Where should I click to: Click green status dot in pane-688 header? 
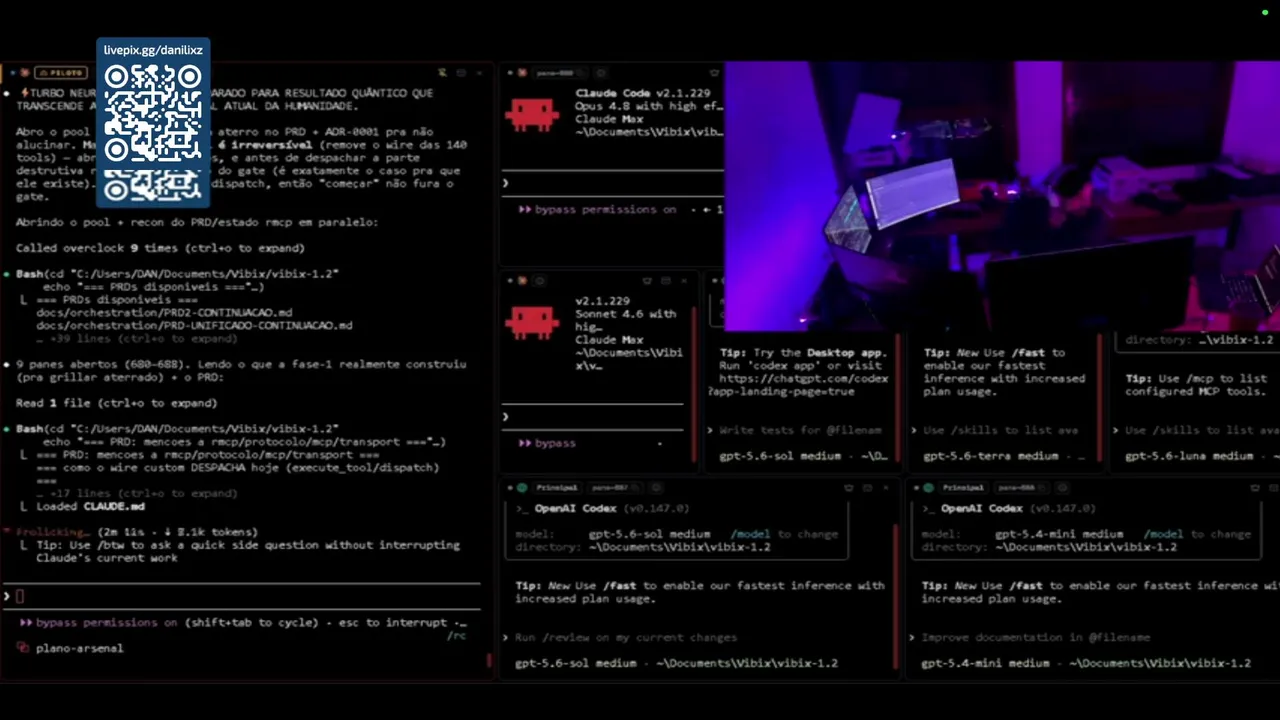pyautogui.click(x=928, y=488)
